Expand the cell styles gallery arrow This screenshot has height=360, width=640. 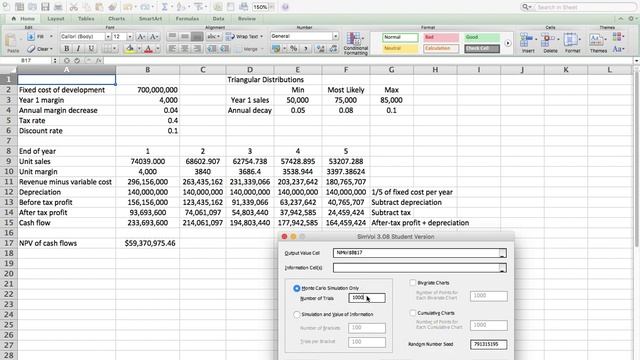point(508,43)
